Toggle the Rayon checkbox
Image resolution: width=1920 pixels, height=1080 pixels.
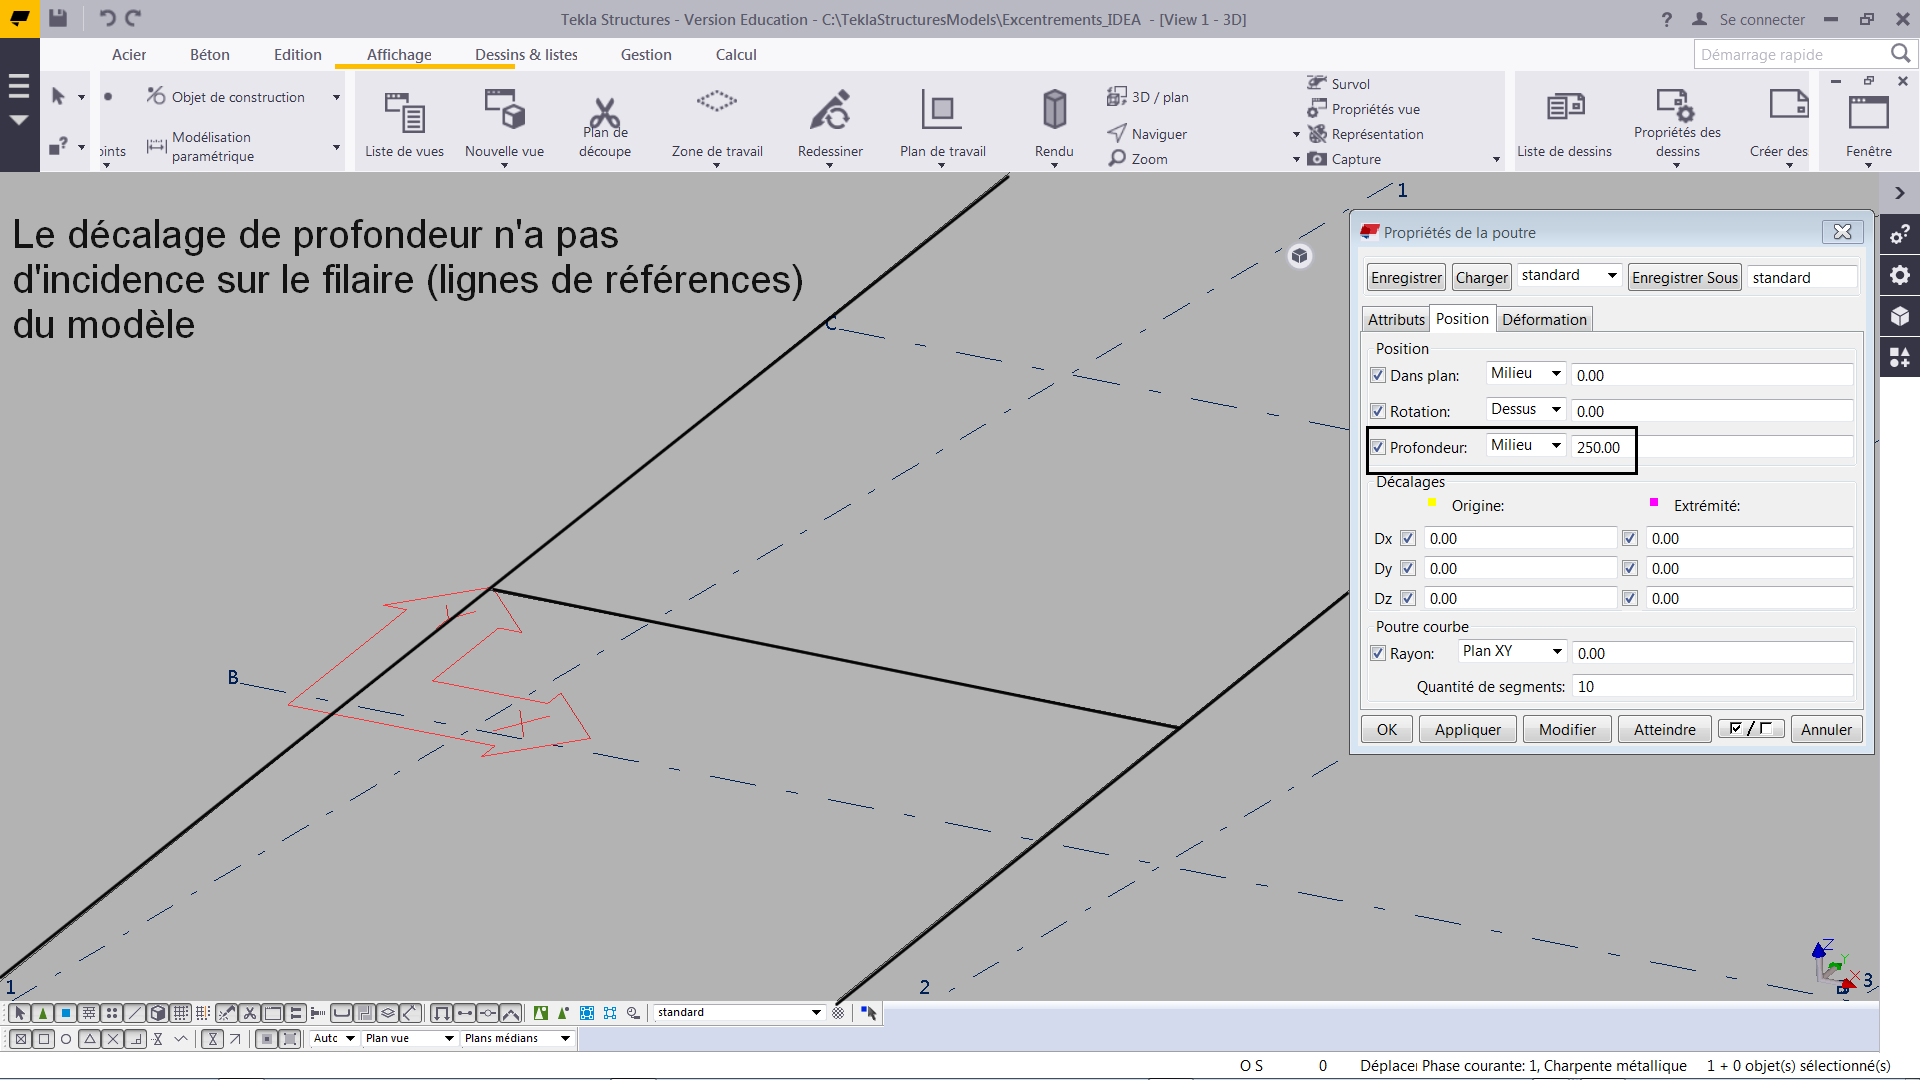[x=1378, y=653]
